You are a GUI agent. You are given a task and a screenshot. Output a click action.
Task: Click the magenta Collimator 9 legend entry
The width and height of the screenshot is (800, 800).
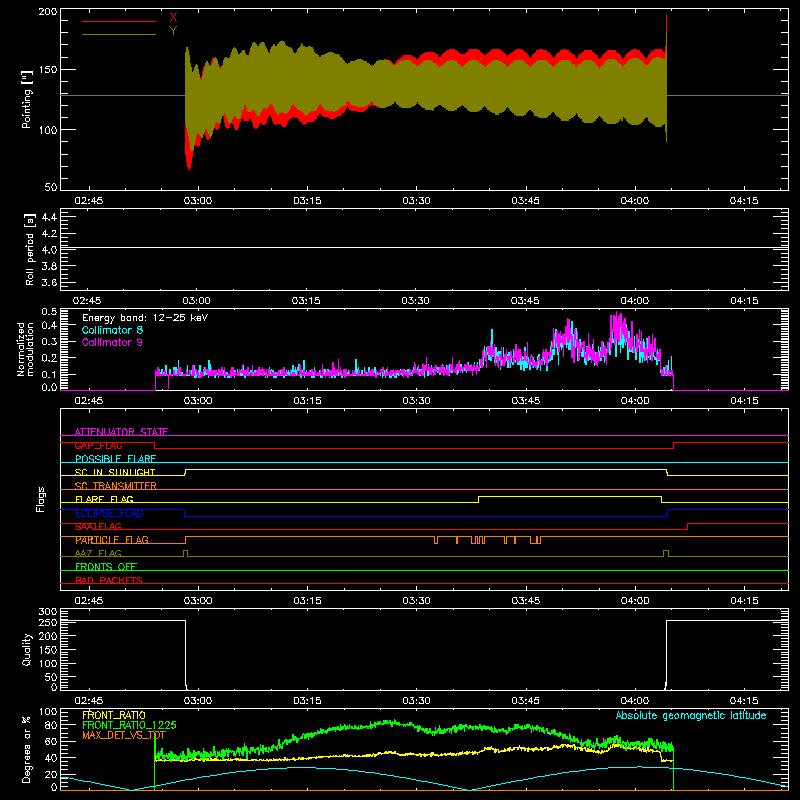click(x=112, y=342)
